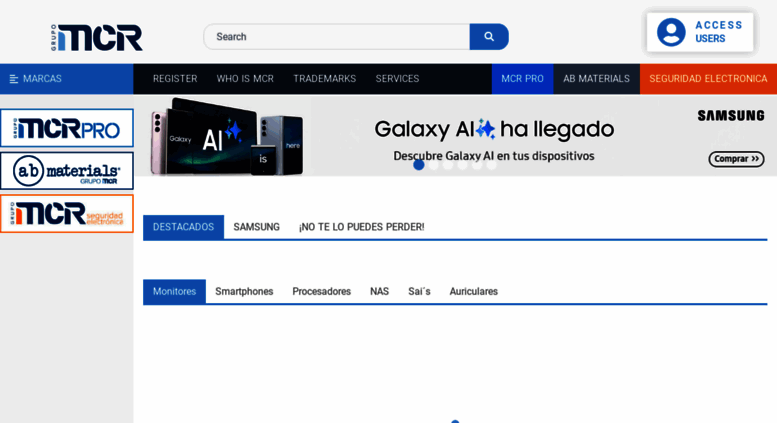Select the Monitores category tab
This screenshot has height=423, width=777.
pyautogui.click(x=174, y=291)
